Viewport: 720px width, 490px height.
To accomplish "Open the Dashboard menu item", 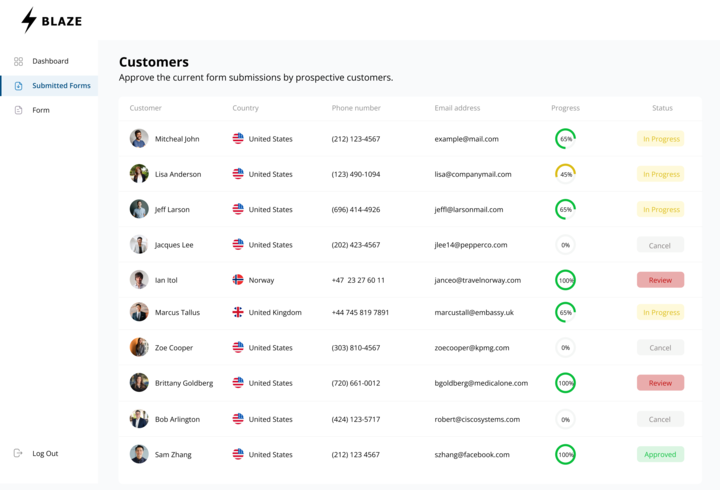I will (x=50, y=62).
